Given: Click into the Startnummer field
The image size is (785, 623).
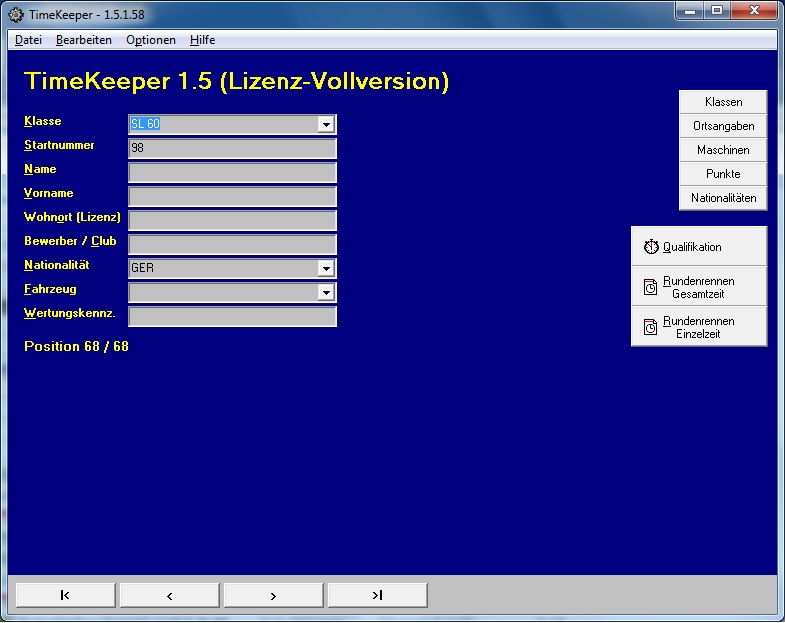Looking at the screenshot, I should [232, 148].
